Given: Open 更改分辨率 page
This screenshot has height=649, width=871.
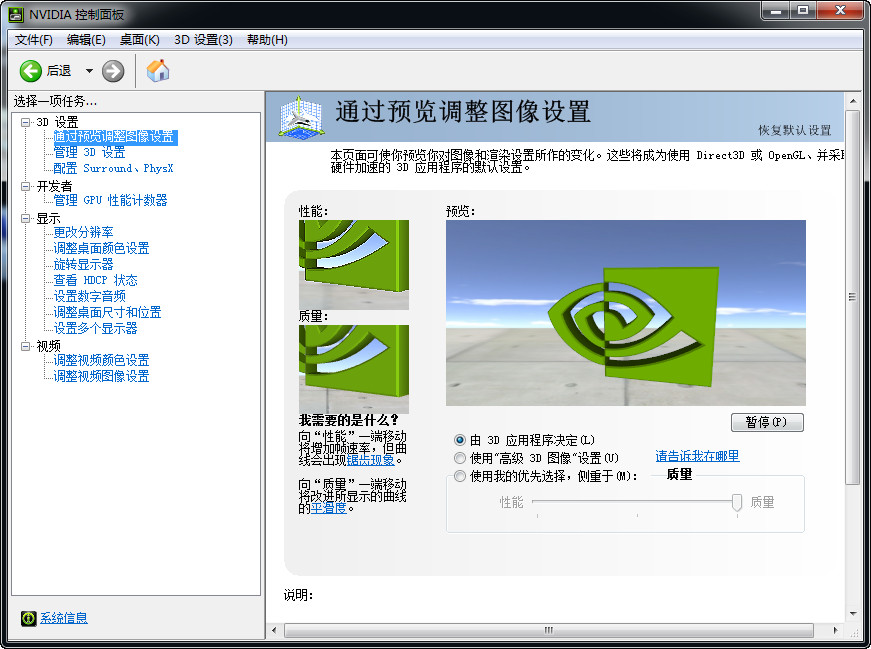Looking at the screenshot, I should point(83,232).
